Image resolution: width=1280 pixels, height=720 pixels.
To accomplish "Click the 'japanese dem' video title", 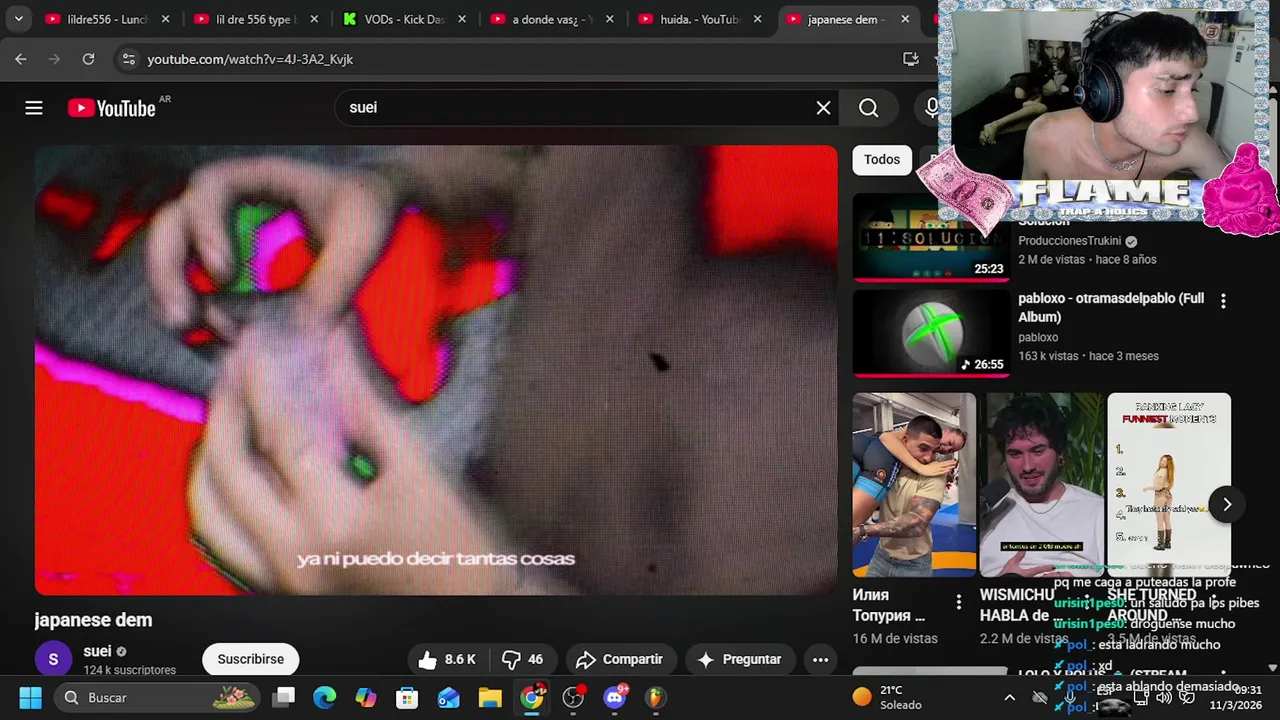I will click(93, 620).
